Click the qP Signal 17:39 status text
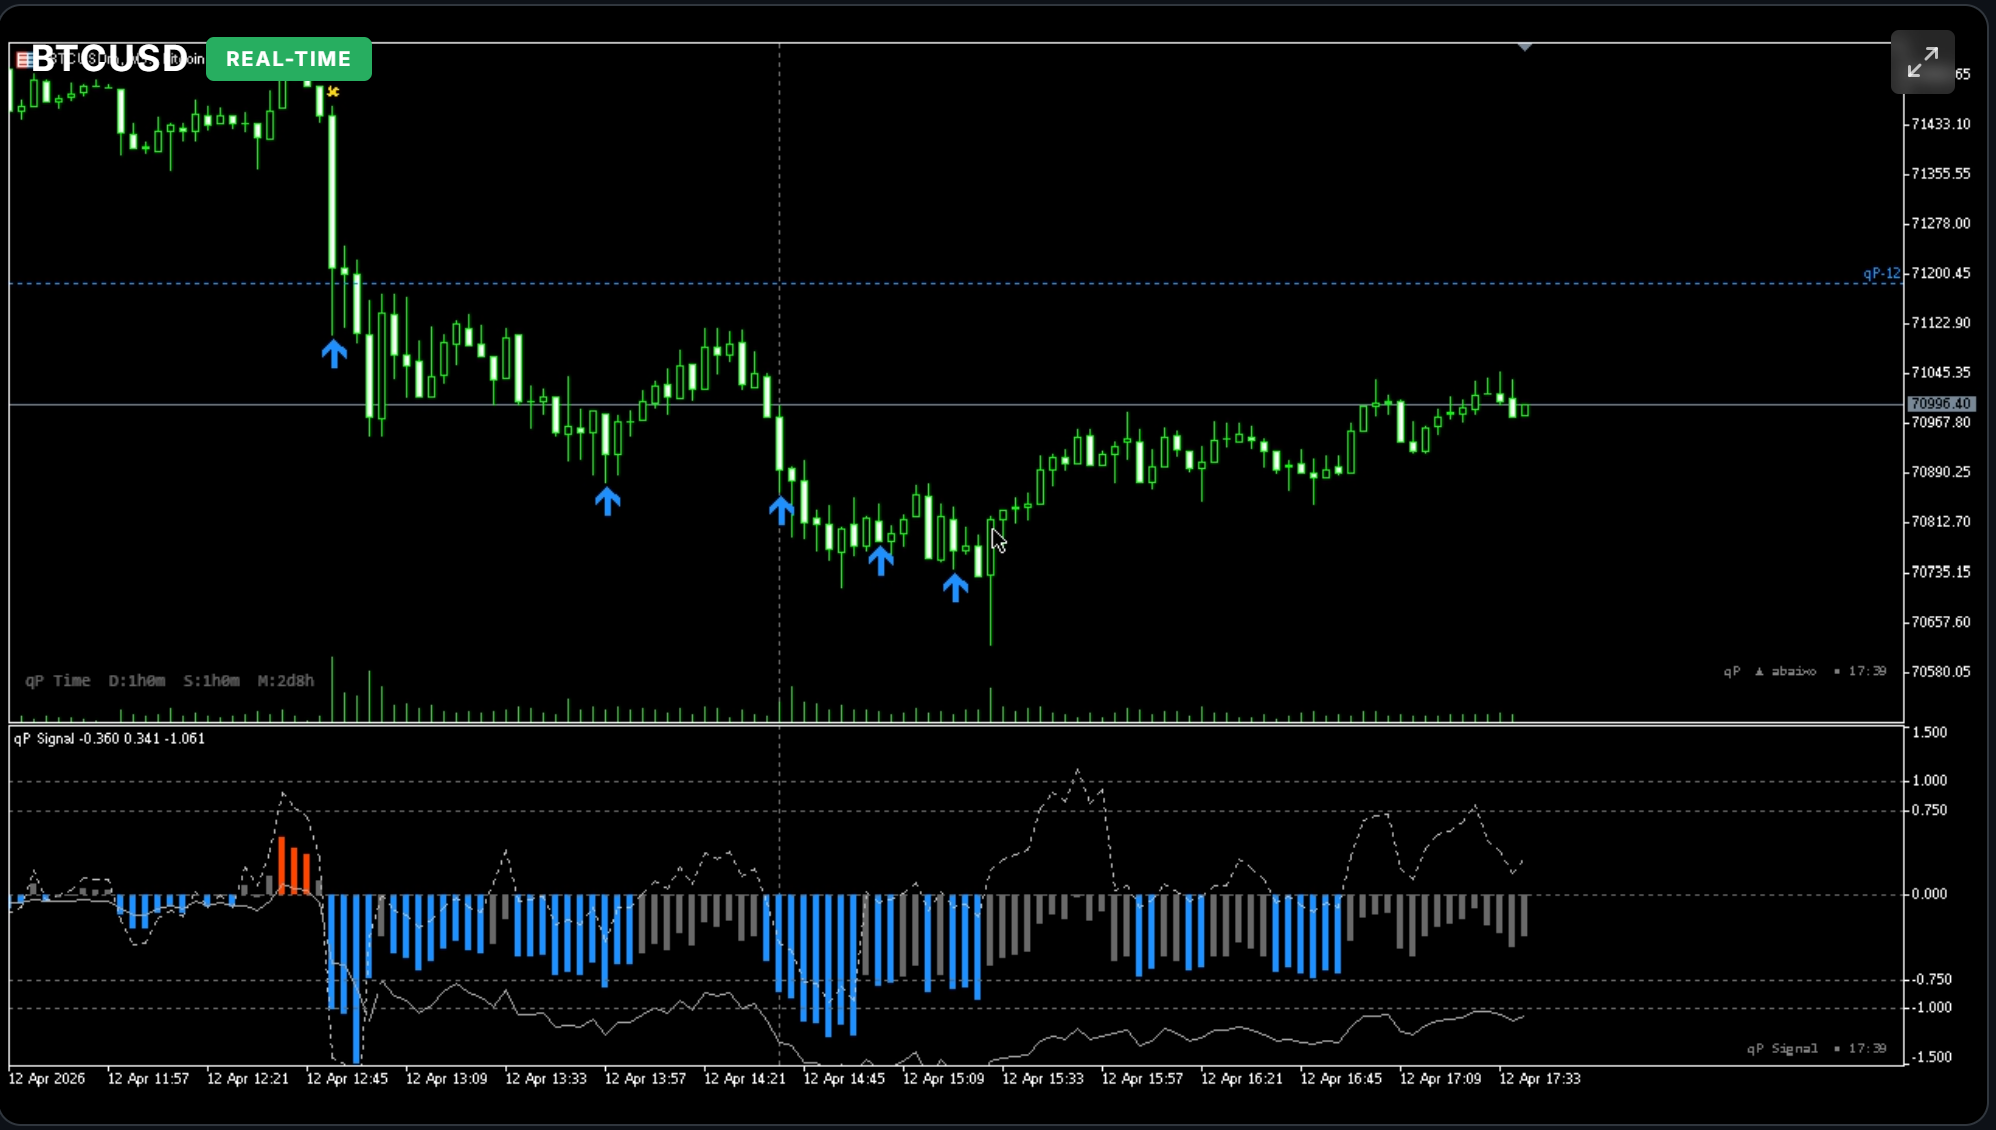This screenshot has width=1996, height=1130. tap(1816, 1048)
